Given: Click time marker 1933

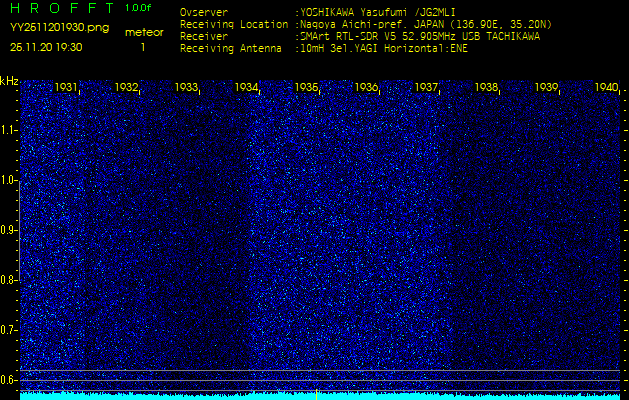Looking at the screenshot, I should click(x=186, y=87).
